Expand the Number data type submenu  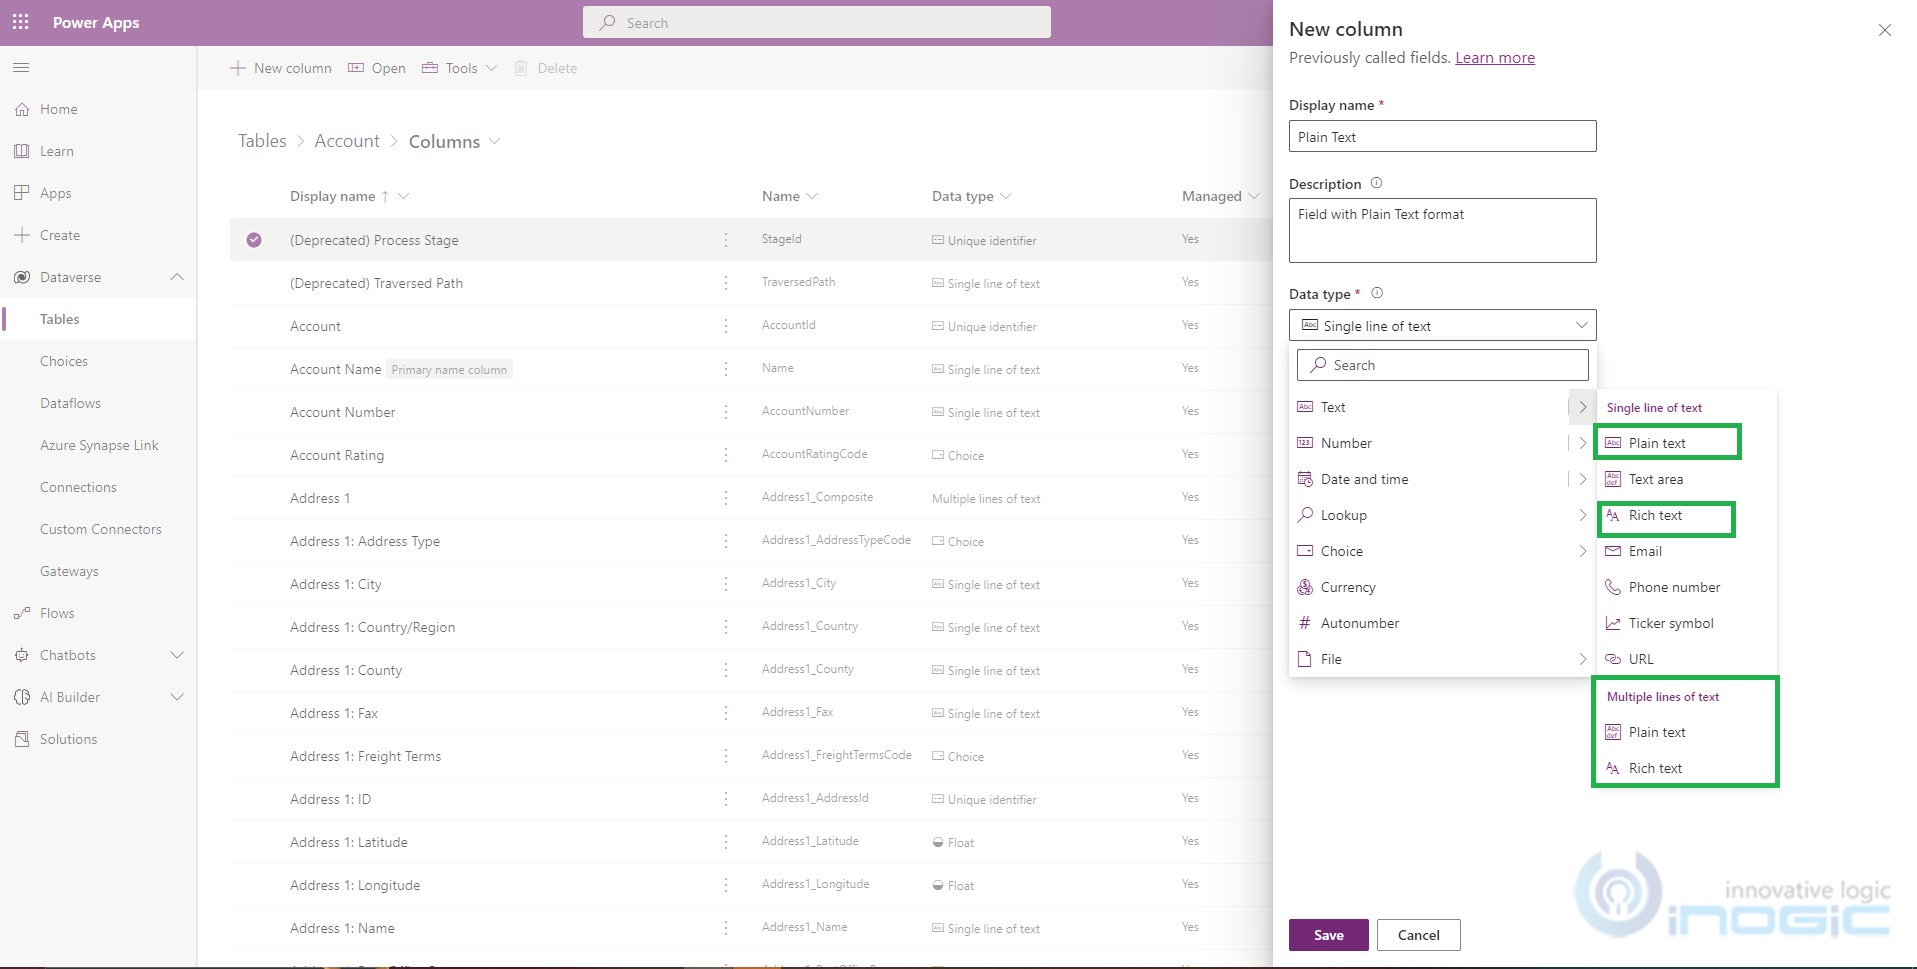pyautogui.click(x=1582, y=443)
